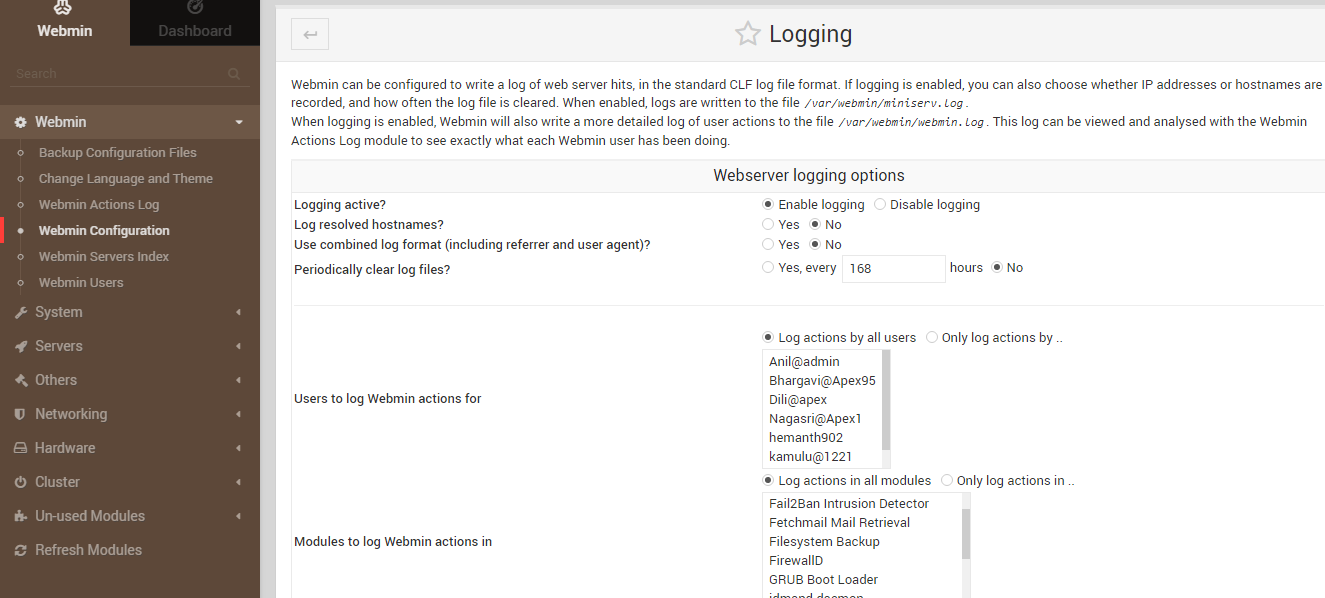Select the Enable logging radio button
Image resolution: width=1325 pixels, height=598 pixels.
click(x=767, y=204)
